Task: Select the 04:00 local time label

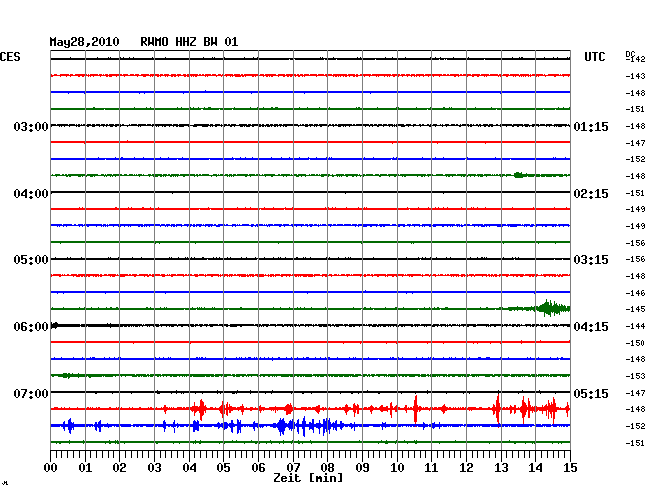Action: (x=31, y=194)
